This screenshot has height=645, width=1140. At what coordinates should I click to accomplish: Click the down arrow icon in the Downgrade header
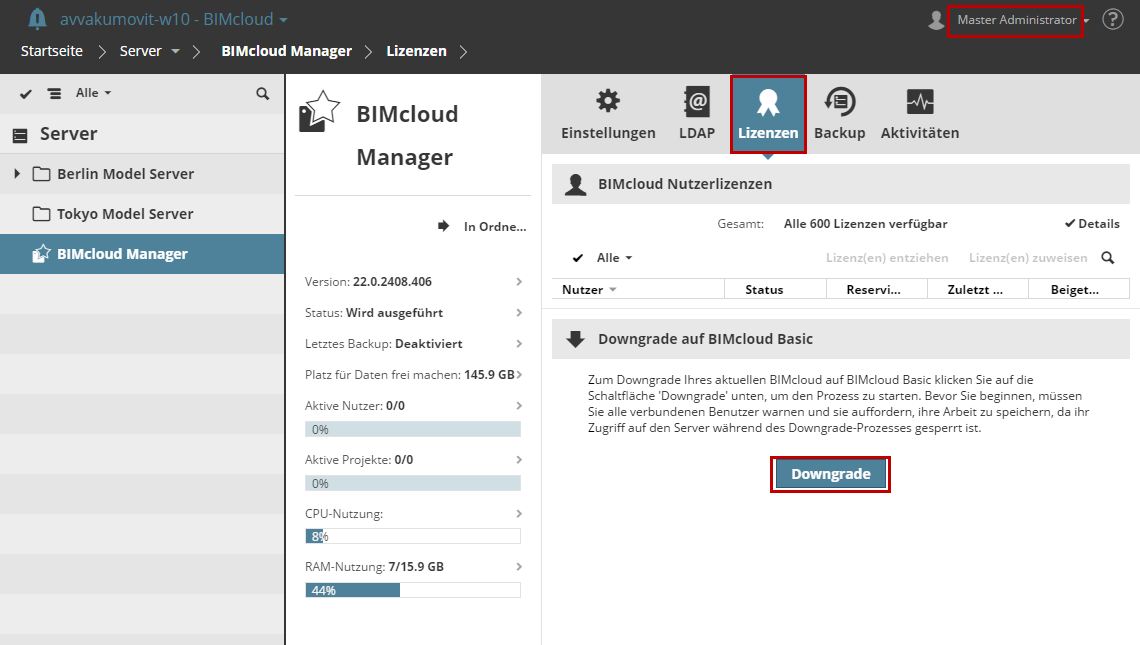pos(575,339)
